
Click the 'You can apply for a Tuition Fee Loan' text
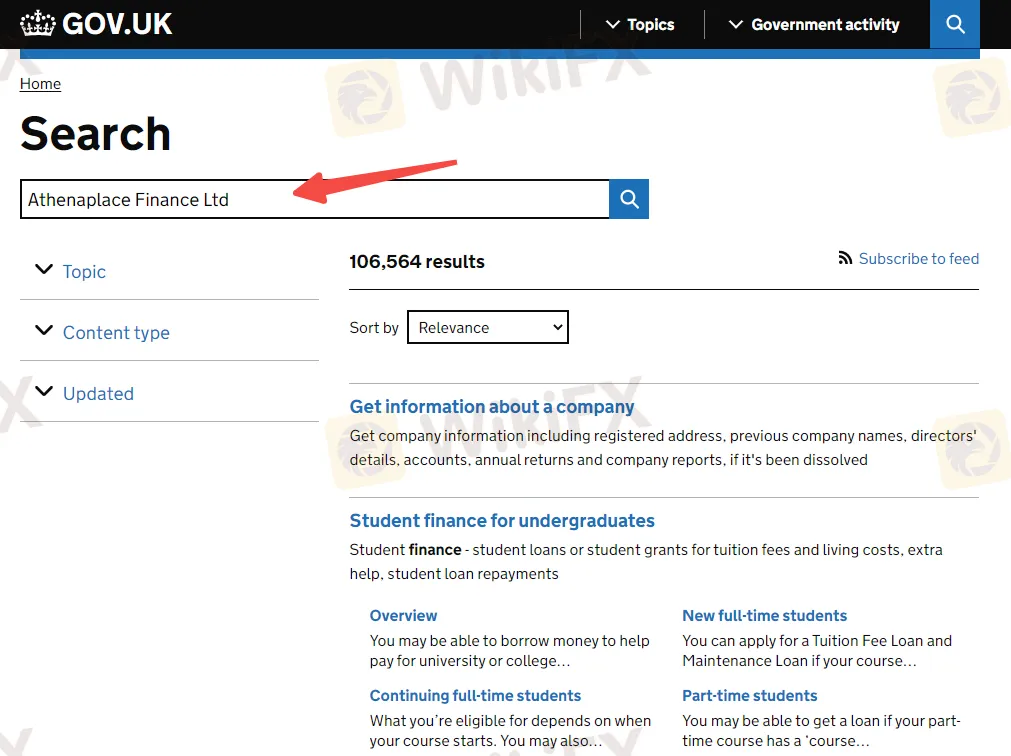817,651
